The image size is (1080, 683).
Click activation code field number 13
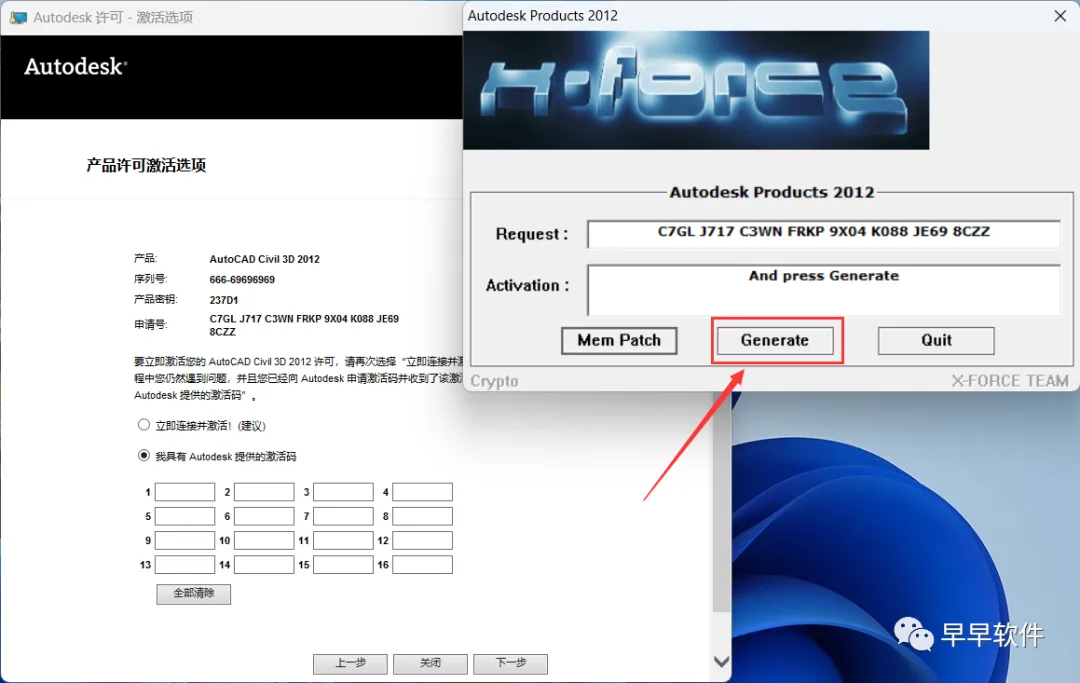[x=185, y=565]
